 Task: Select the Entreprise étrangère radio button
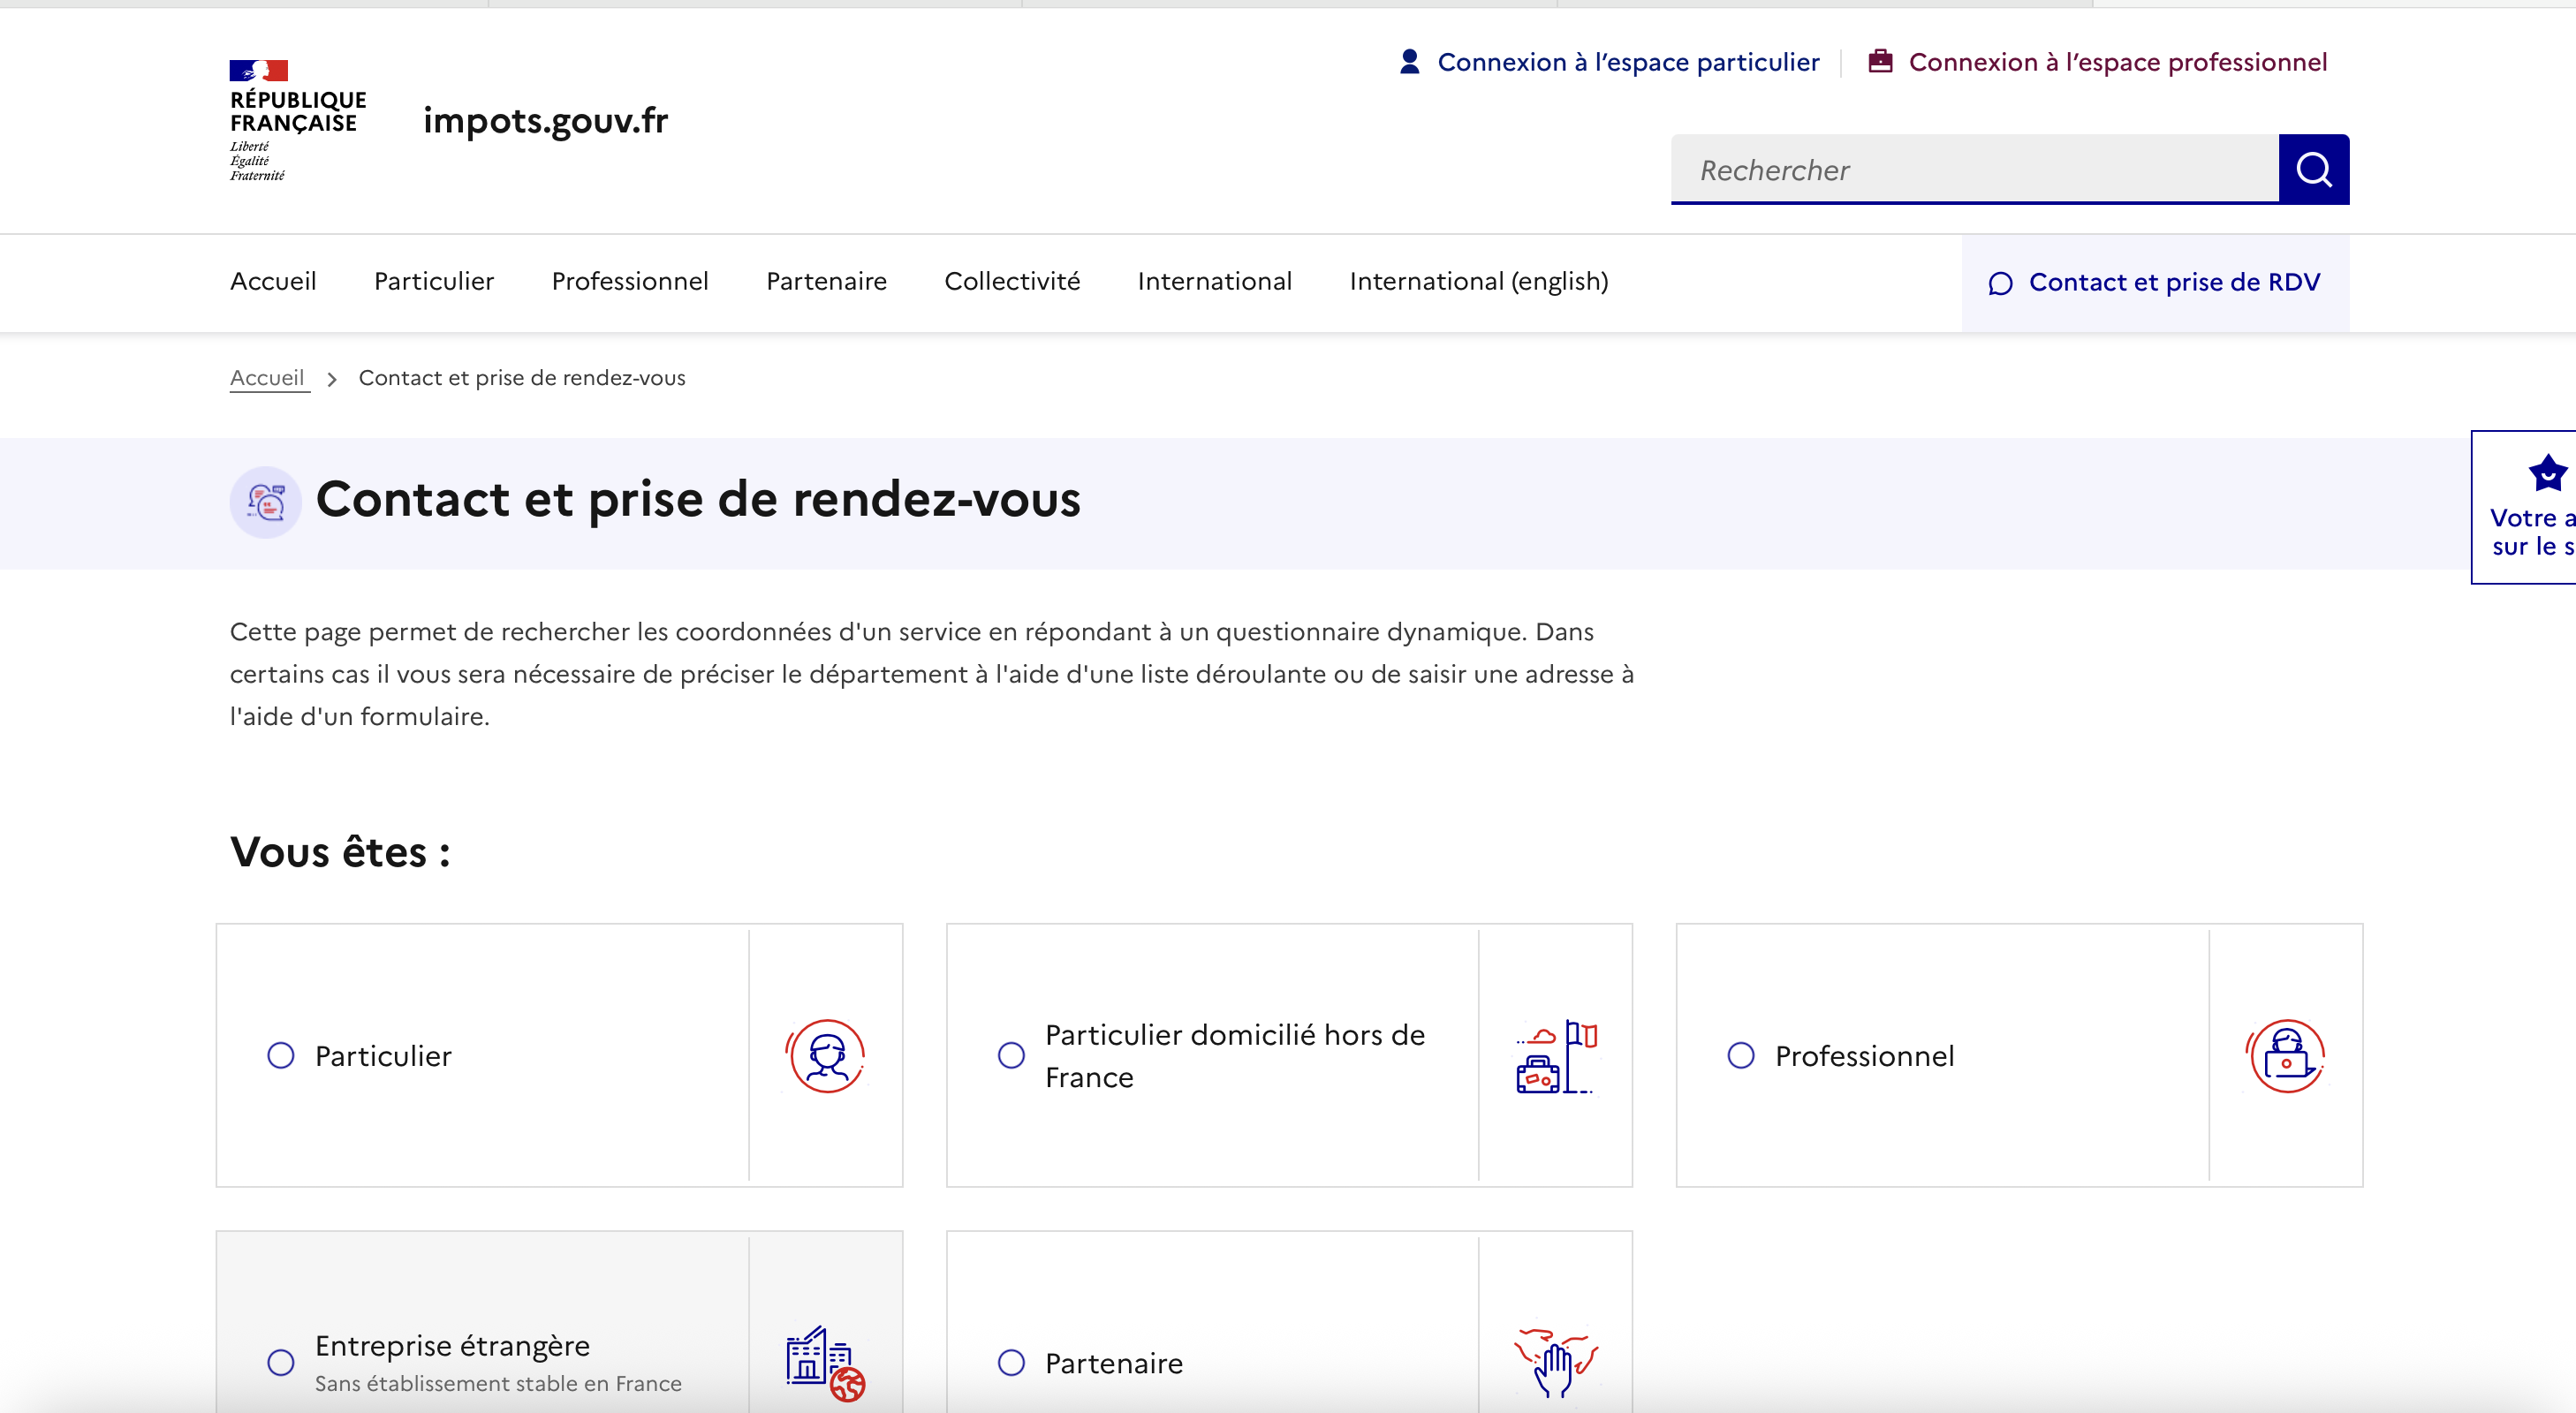click(281, 1363)
